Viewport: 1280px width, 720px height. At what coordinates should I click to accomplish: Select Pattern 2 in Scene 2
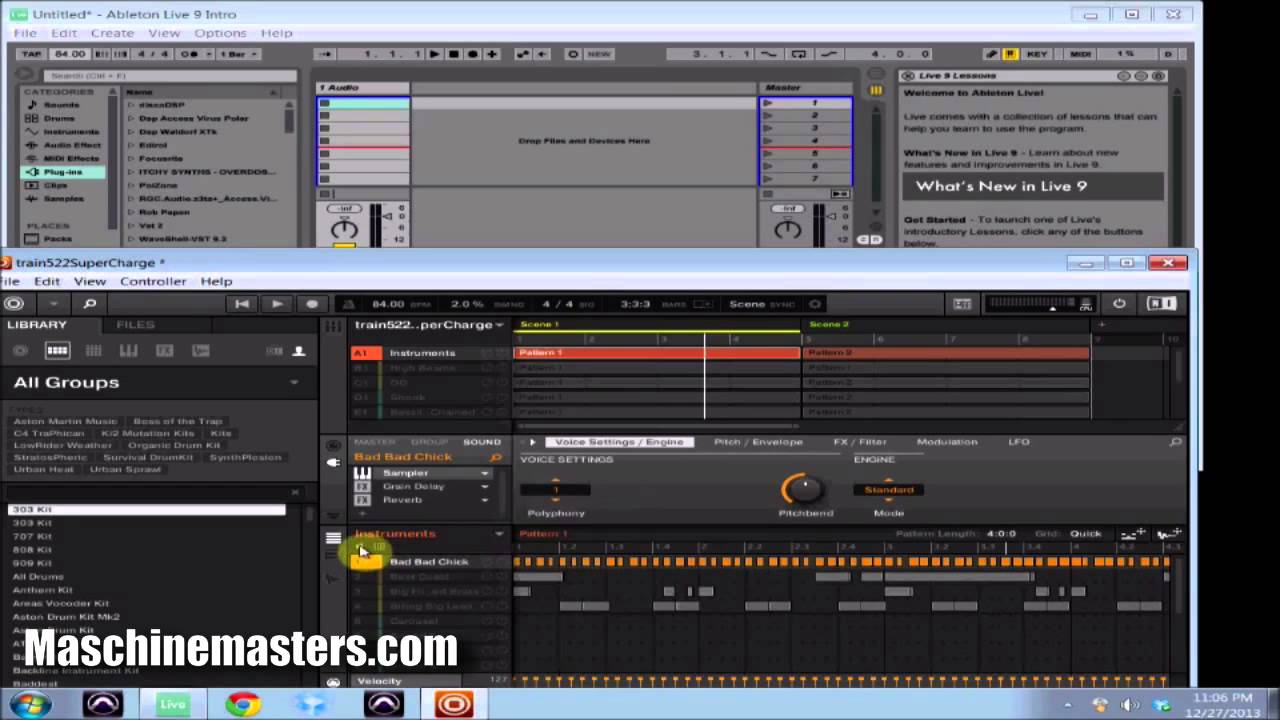click(946, 353)
